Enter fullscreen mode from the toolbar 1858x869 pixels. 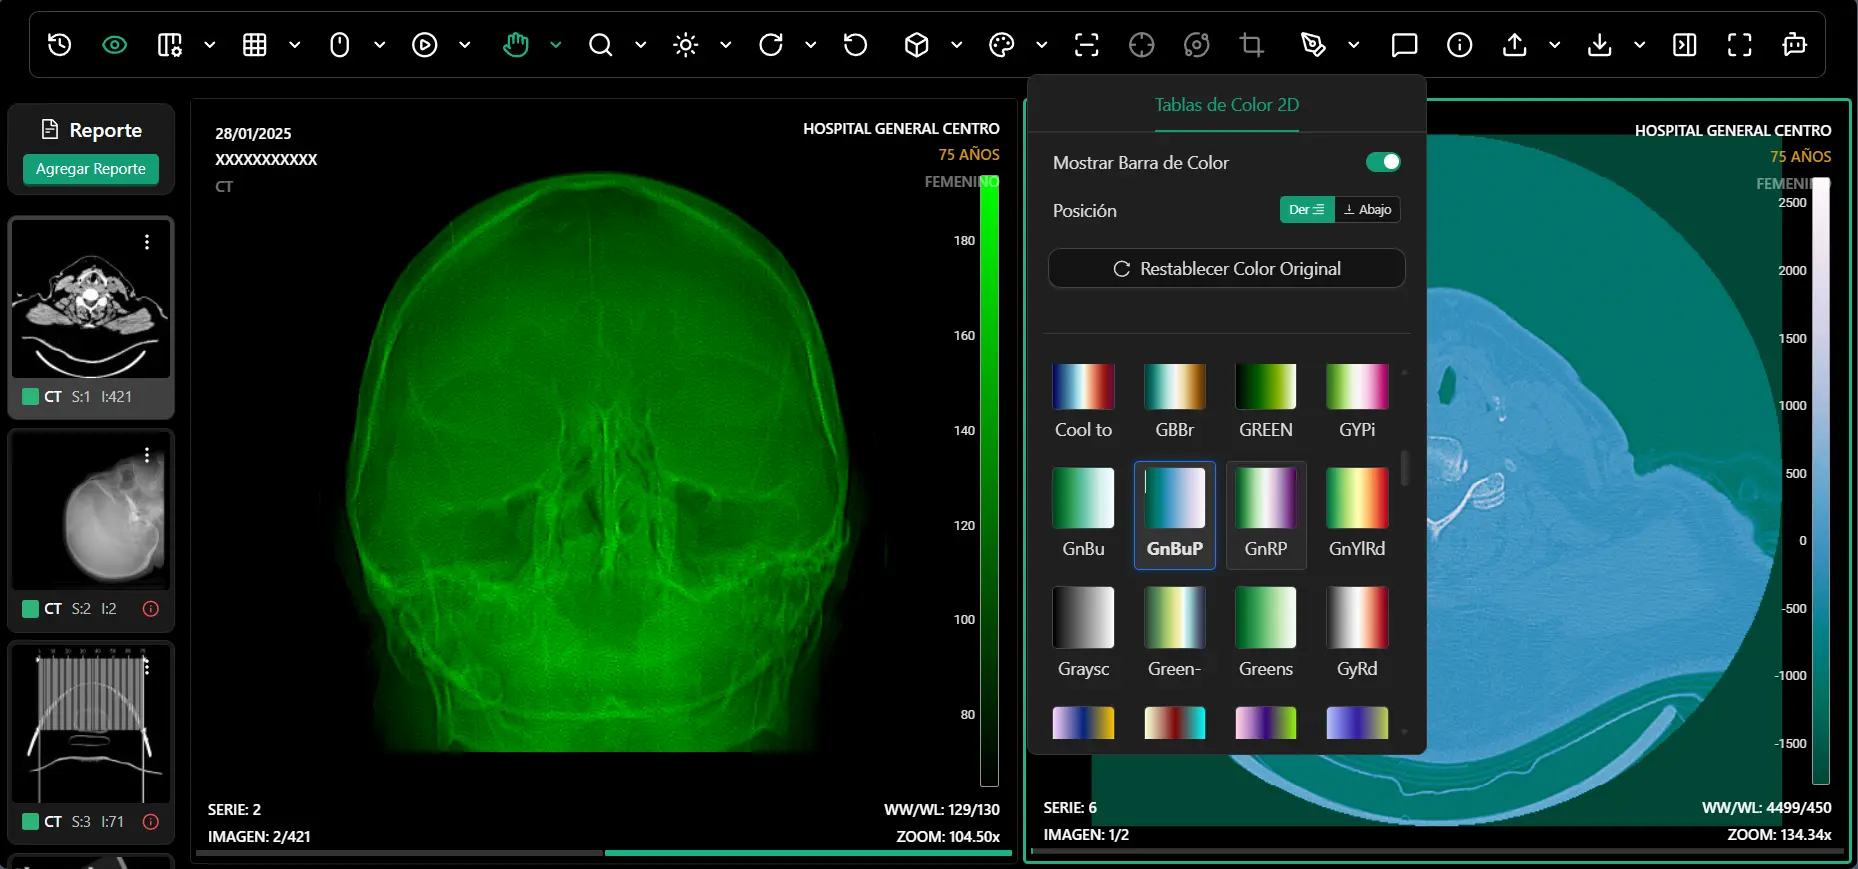tap(1739, 45)
